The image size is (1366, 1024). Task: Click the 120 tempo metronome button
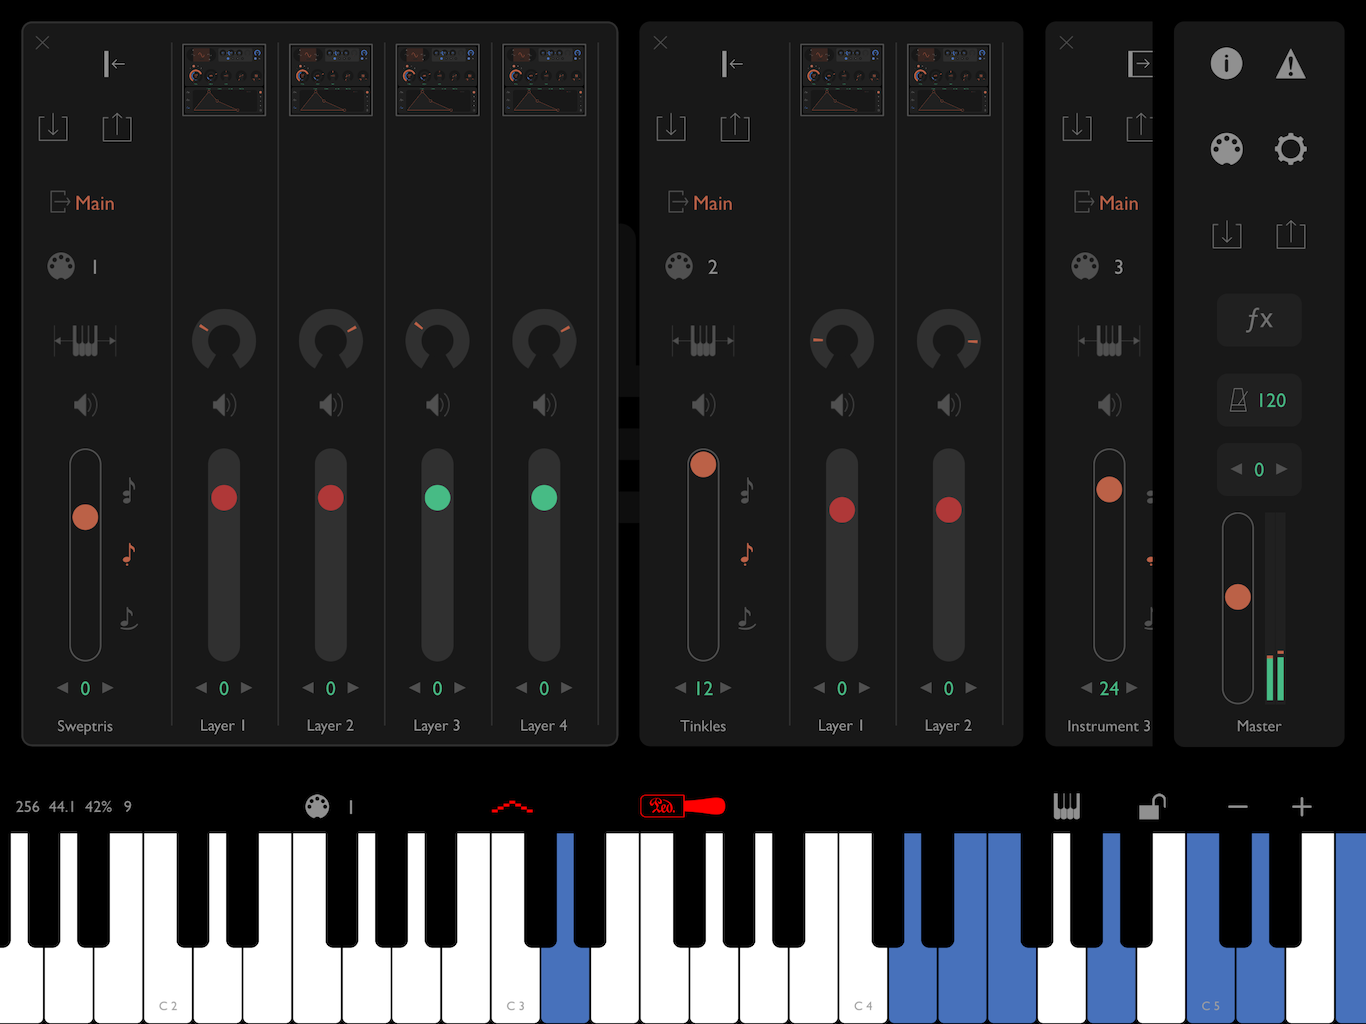pos(1259,400)
